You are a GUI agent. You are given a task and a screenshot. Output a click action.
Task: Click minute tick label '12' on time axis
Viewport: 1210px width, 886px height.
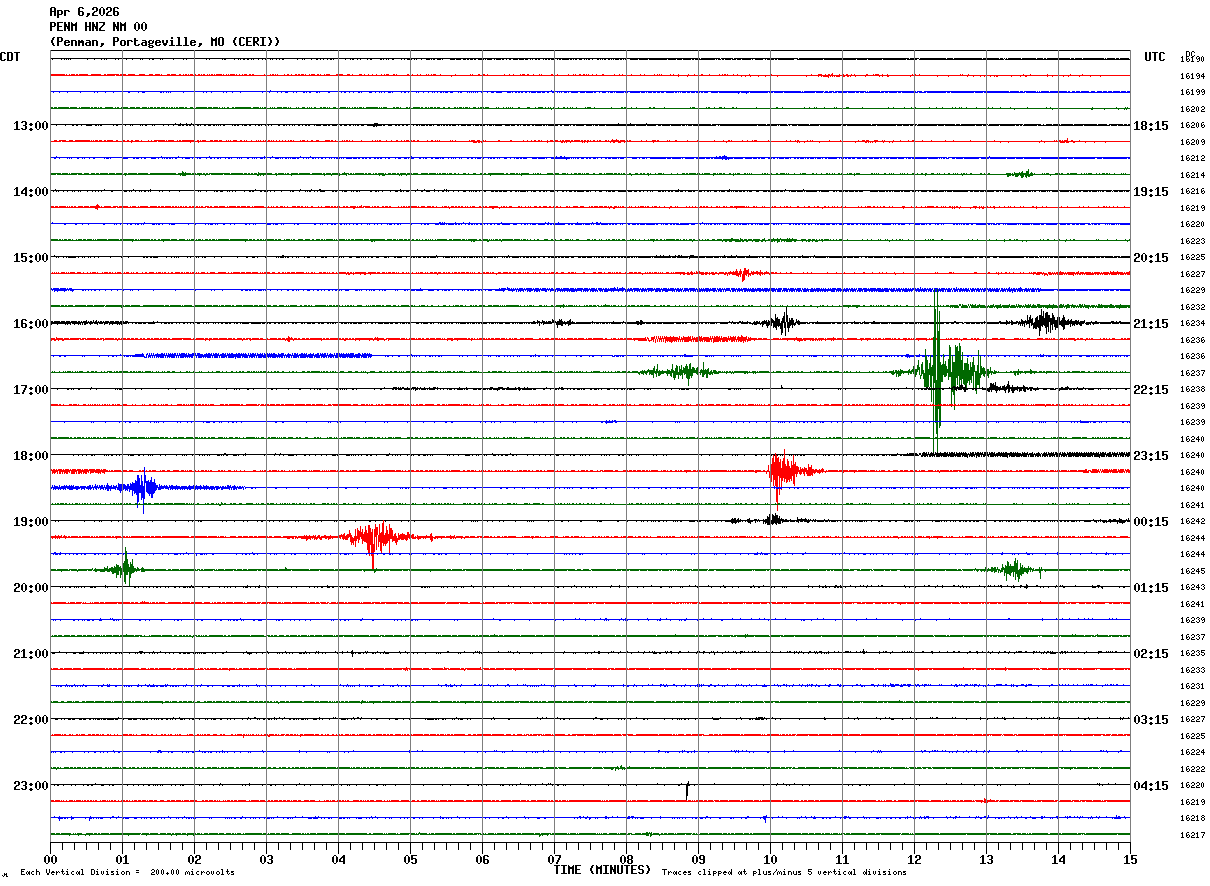(x=914, y=859)
